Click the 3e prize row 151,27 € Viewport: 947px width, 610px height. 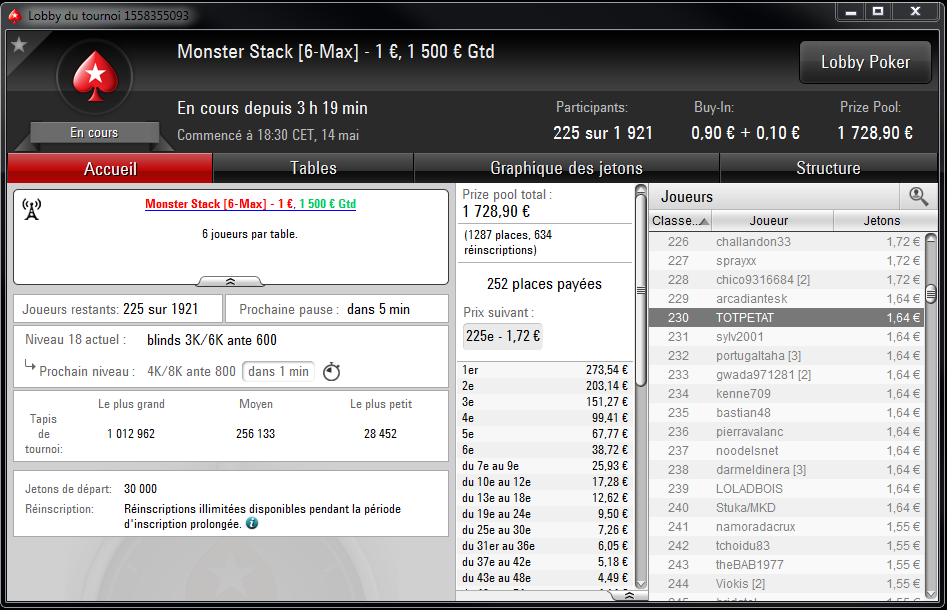[545, 402]
